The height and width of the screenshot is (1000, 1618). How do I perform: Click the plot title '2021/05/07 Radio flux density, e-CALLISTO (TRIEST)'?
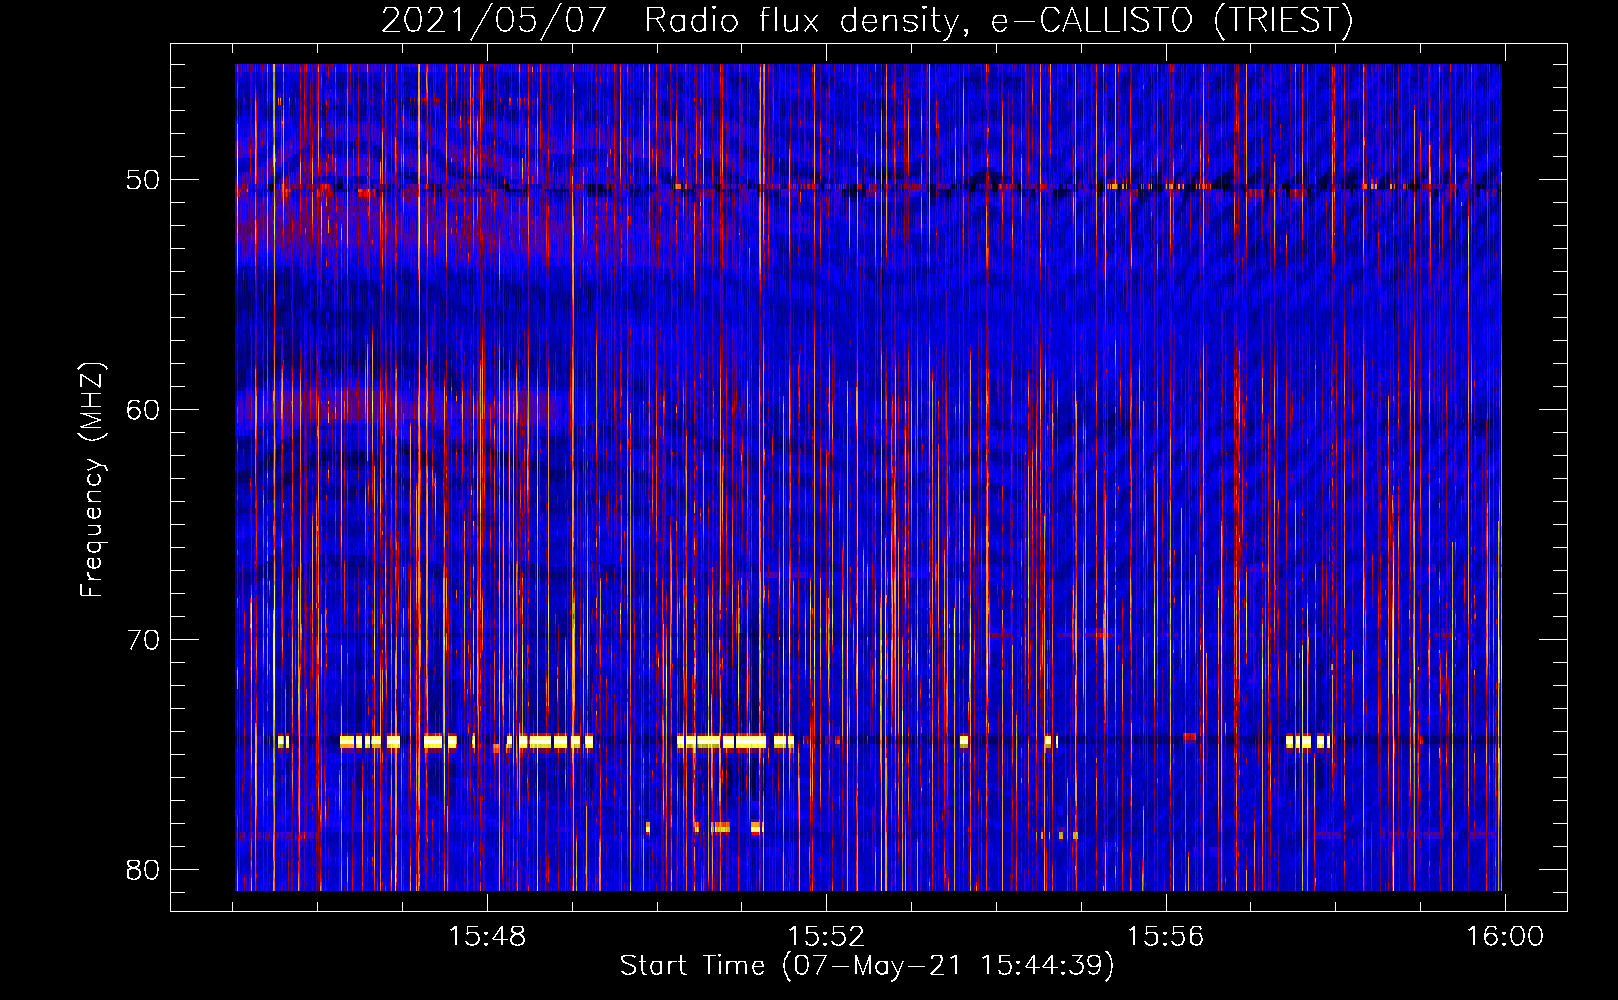pyautogui.click(x=867, y=20)
